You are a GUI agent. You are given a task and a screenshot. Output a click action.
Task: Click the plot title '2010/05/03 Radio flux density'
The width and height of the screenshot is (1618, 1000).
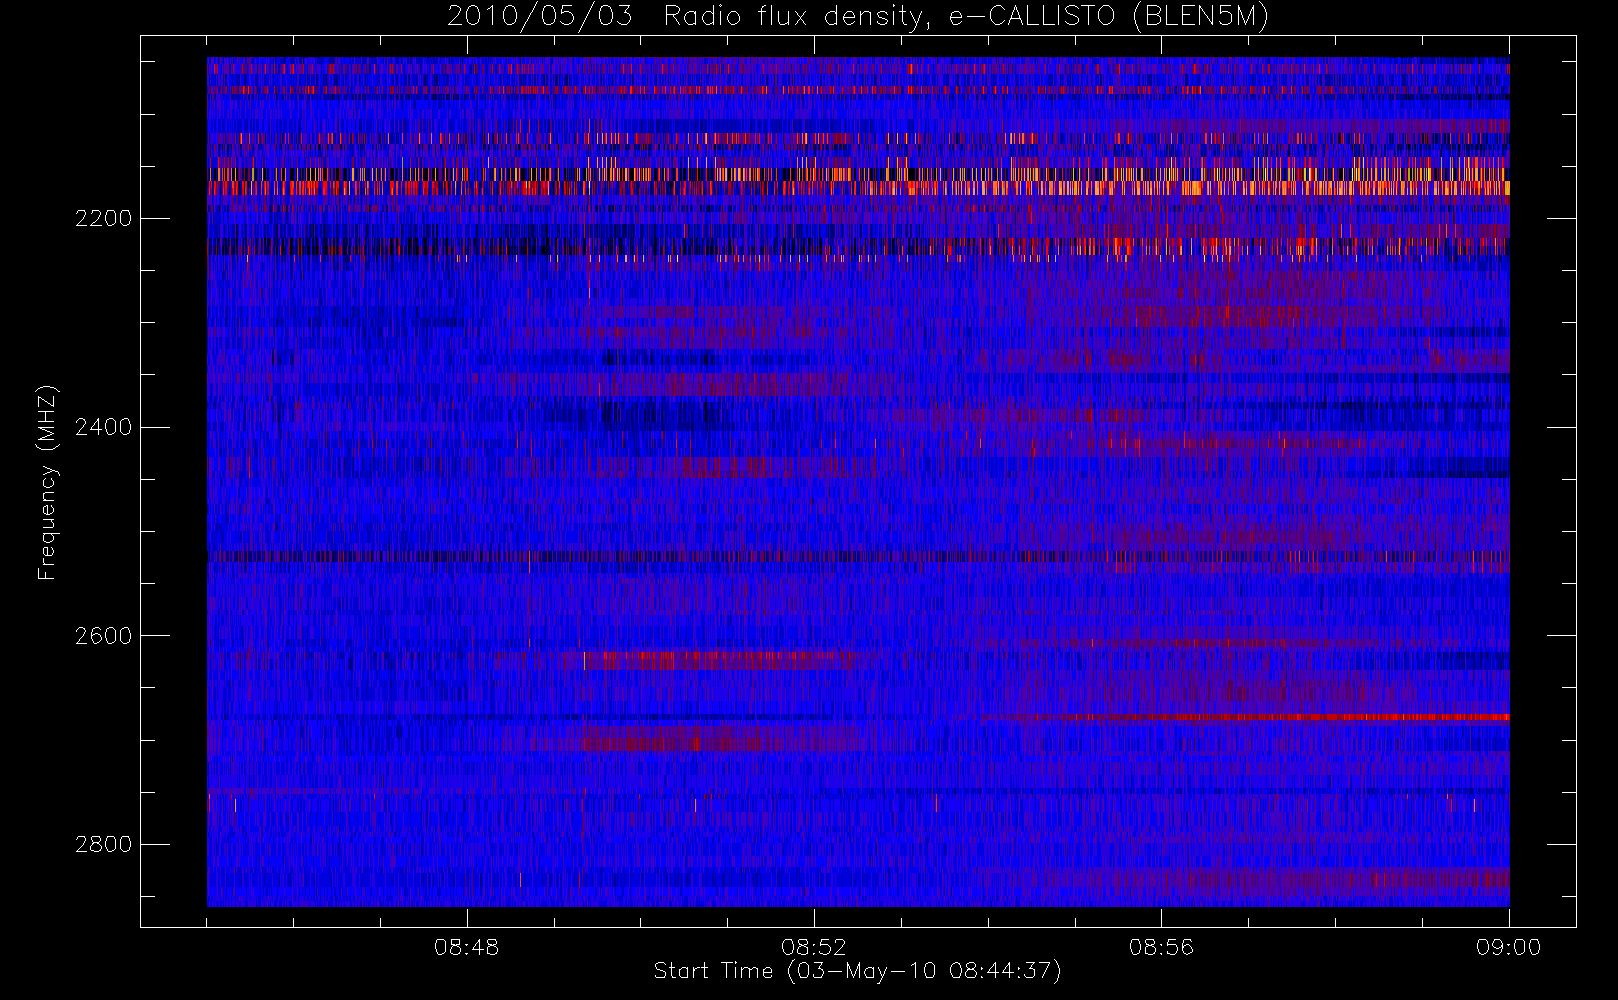tap(858, 17)
